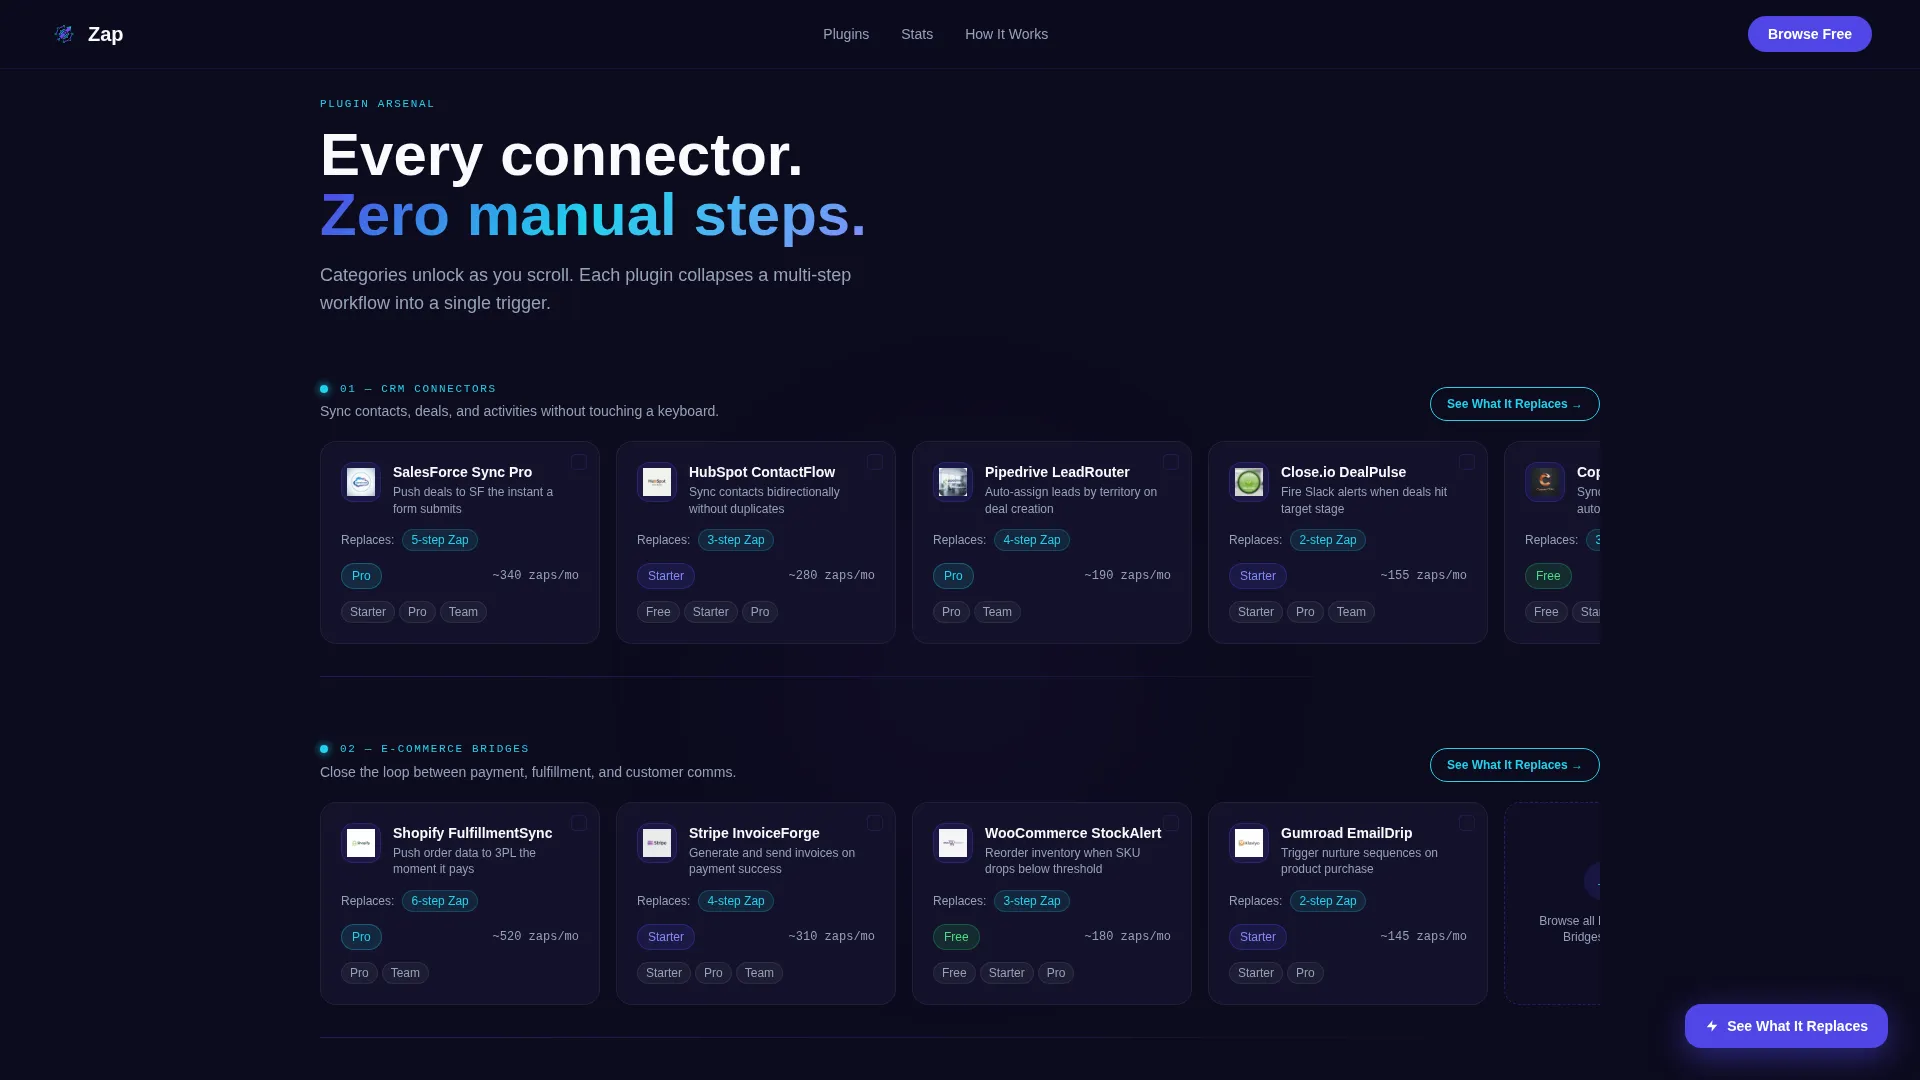Viewport: 1920px width, 1080px height.
Task: Open the Stripe InvoiceForge plugin icon
Action: tap(657, 843)
